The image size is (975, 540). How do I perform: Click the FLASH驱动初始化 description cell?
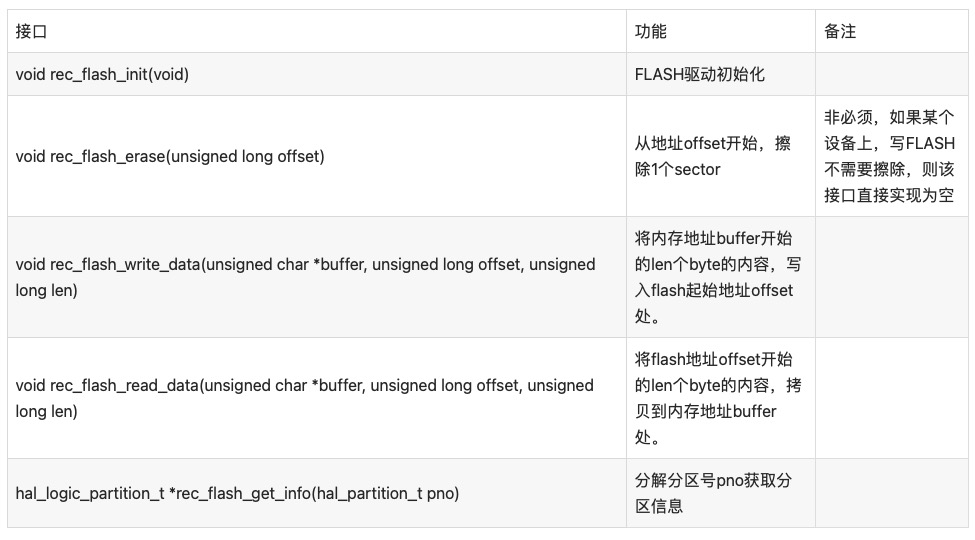[x=721, y=74]
